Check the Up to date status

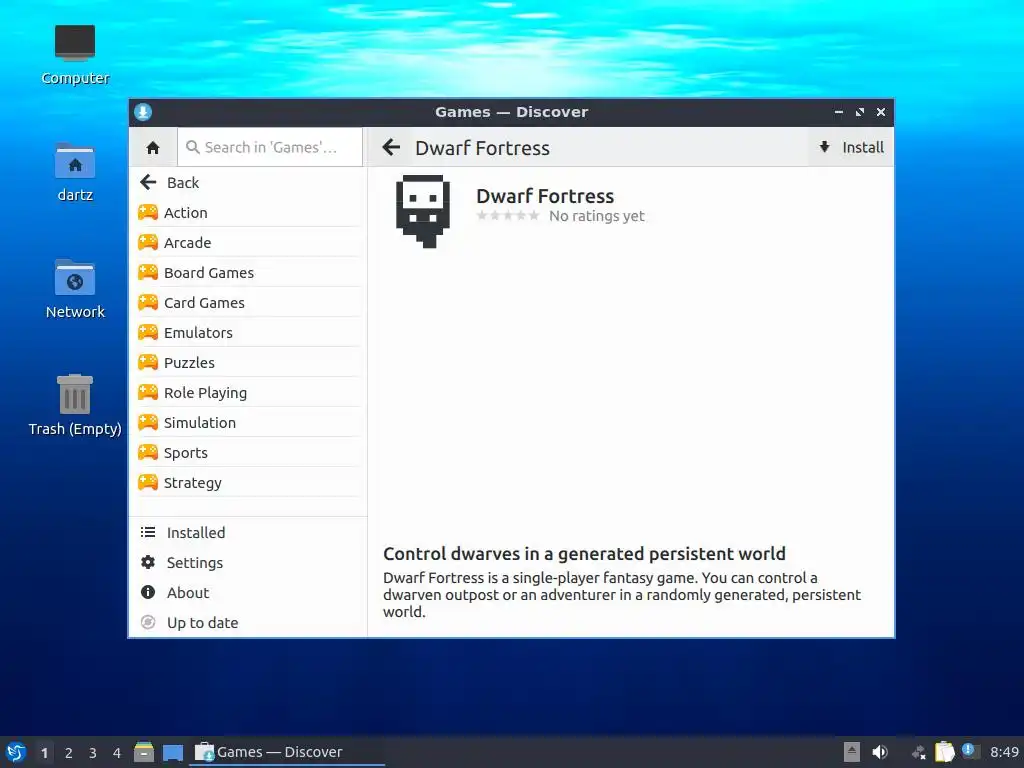(248, 623)
